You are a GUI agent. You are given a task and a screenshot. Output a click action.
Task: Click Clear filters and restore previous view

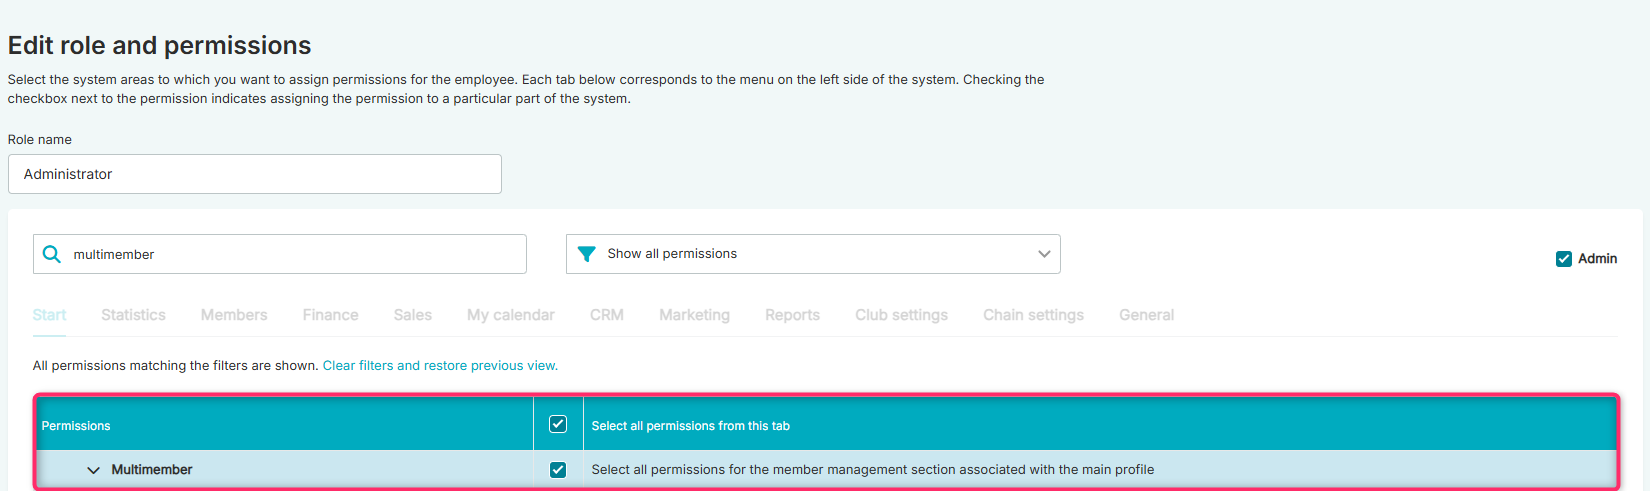click(440, 366)
